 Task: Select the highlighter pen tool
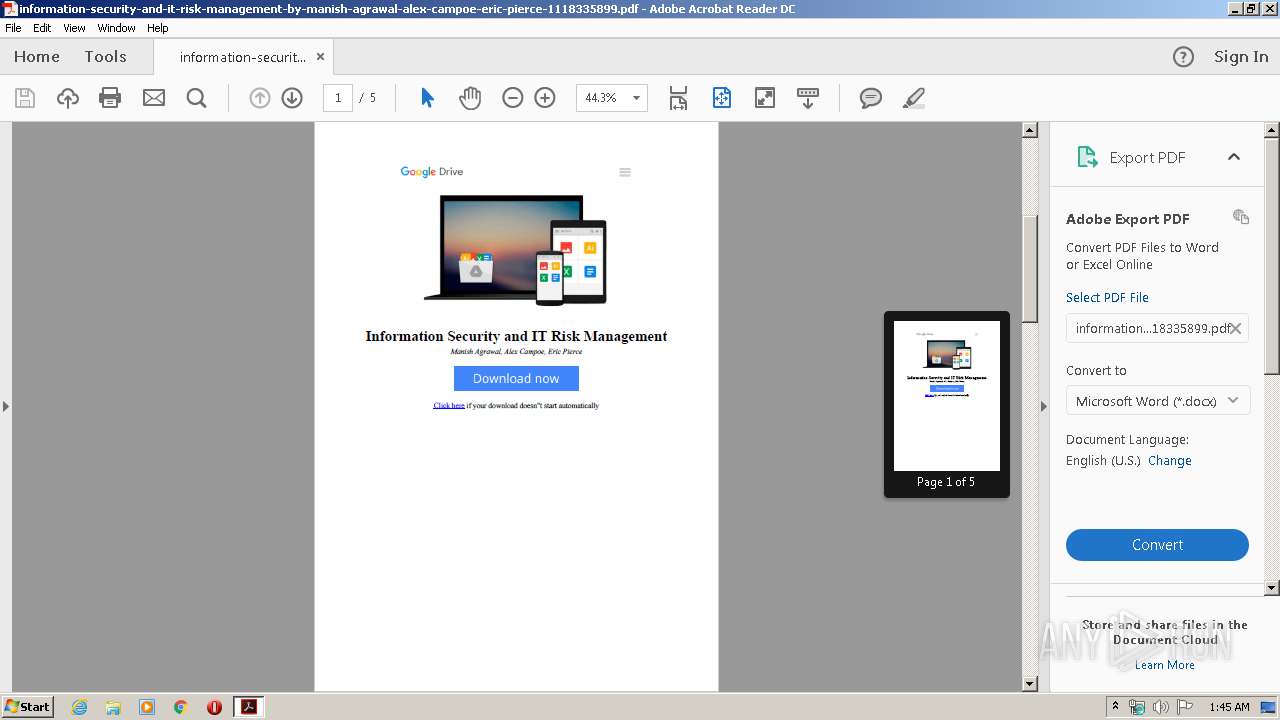[x=913, y=98]
